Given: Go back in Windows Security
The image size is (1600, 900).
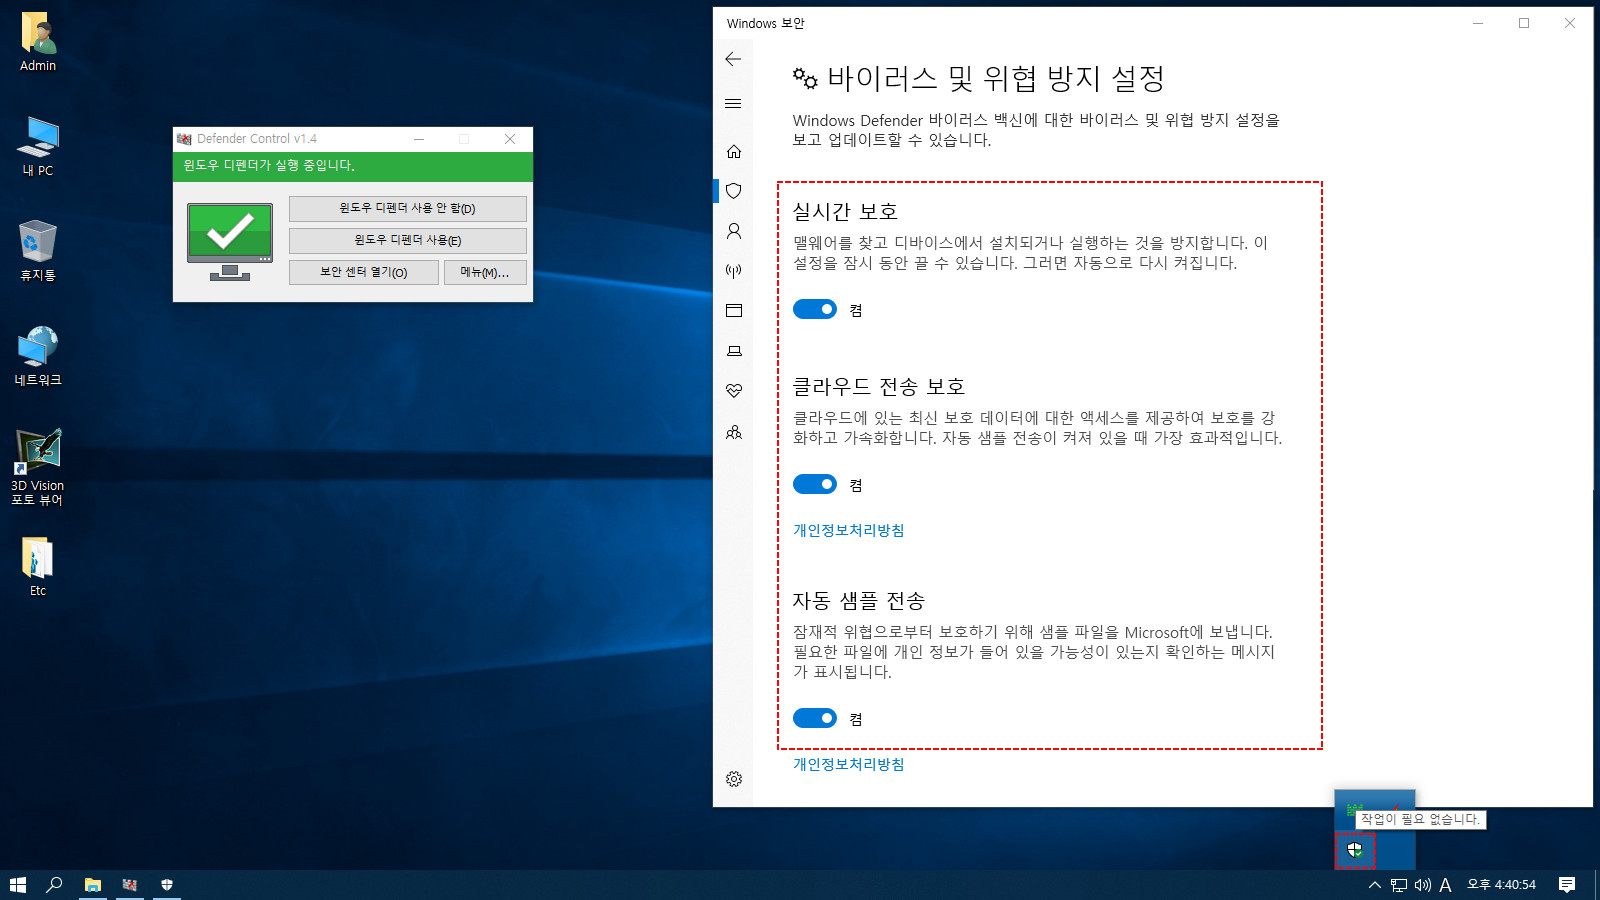Looking at the screenshot, I should coord(733,59).
